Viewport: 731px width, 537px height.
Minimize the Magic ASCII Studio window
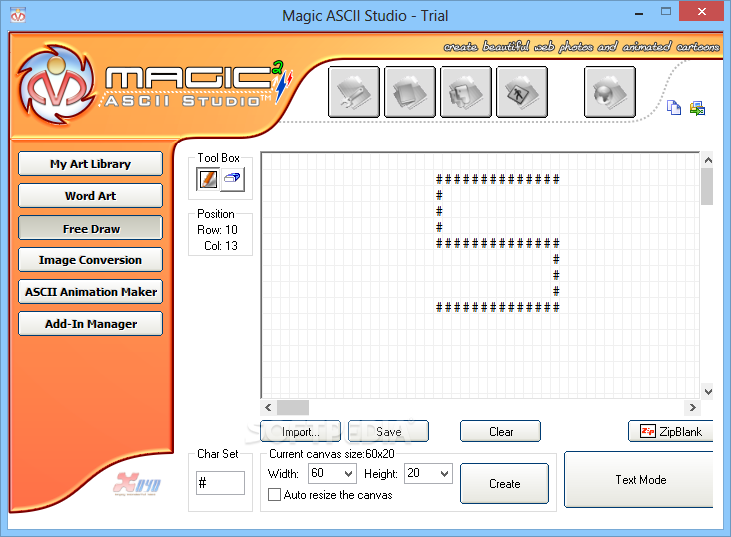pyautogui.click(x=639, y=12)
